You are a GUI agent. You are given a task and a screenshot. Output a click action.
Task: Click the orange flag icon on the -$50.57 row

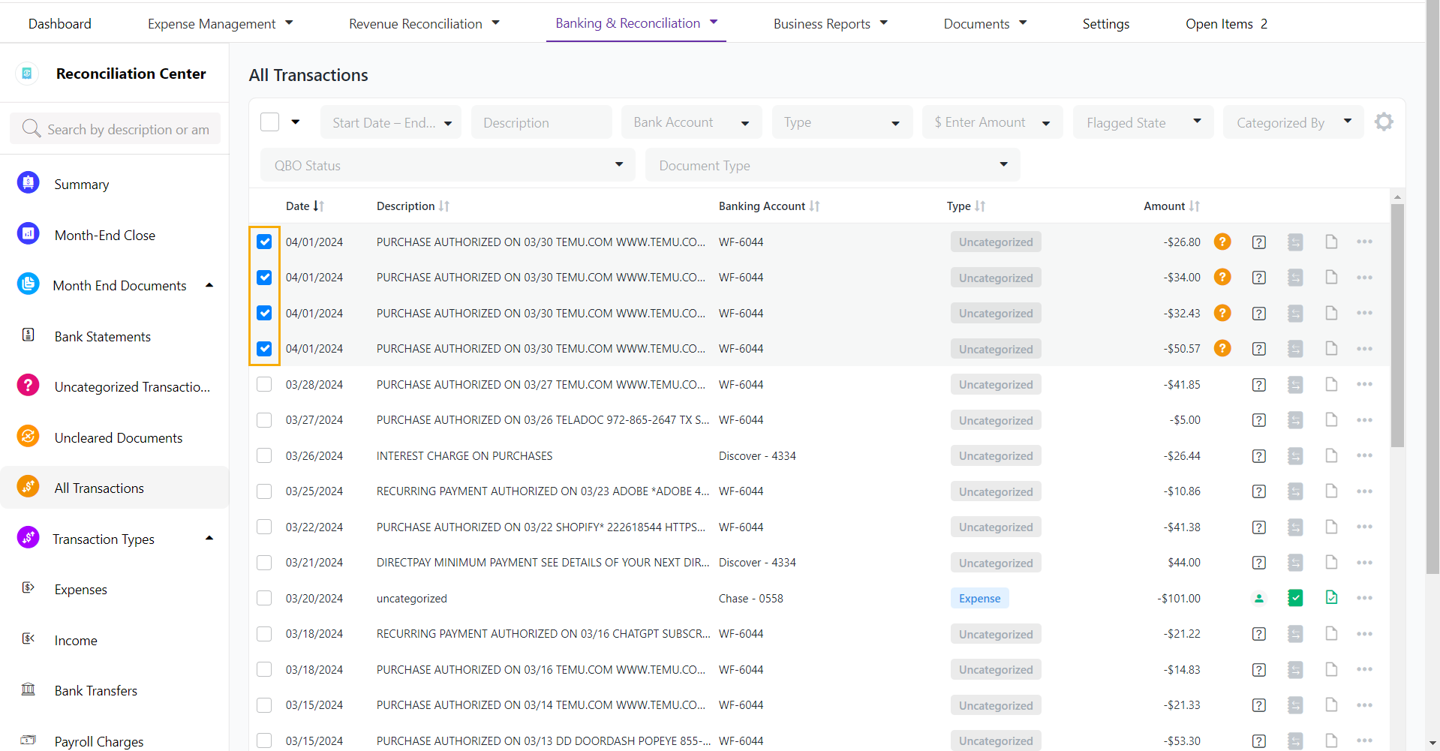[1222, 349]
